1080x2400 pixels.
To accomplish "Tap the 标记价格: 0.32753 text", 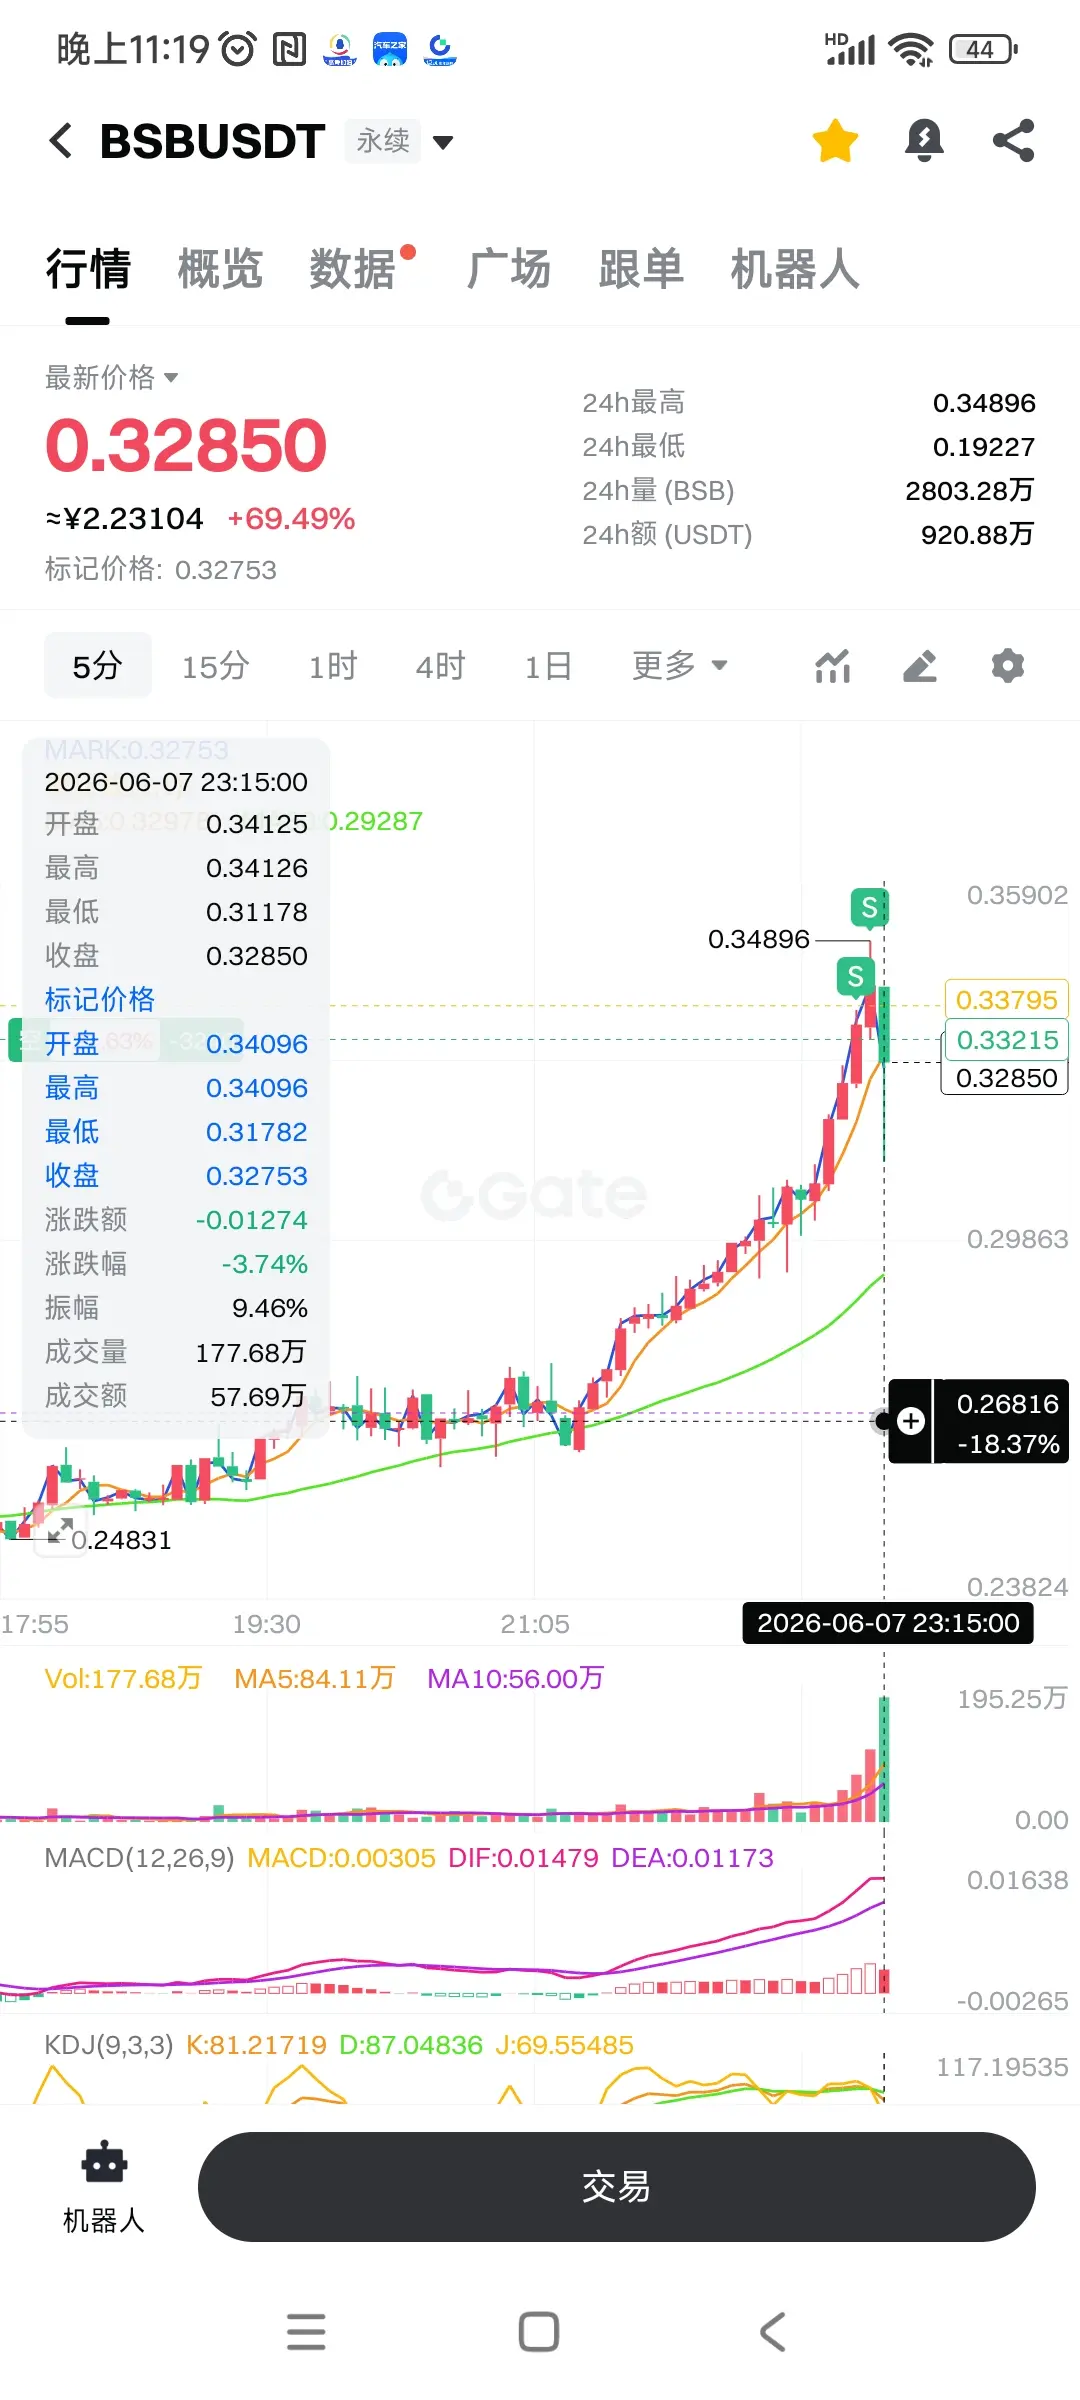I will pos(160,570).
